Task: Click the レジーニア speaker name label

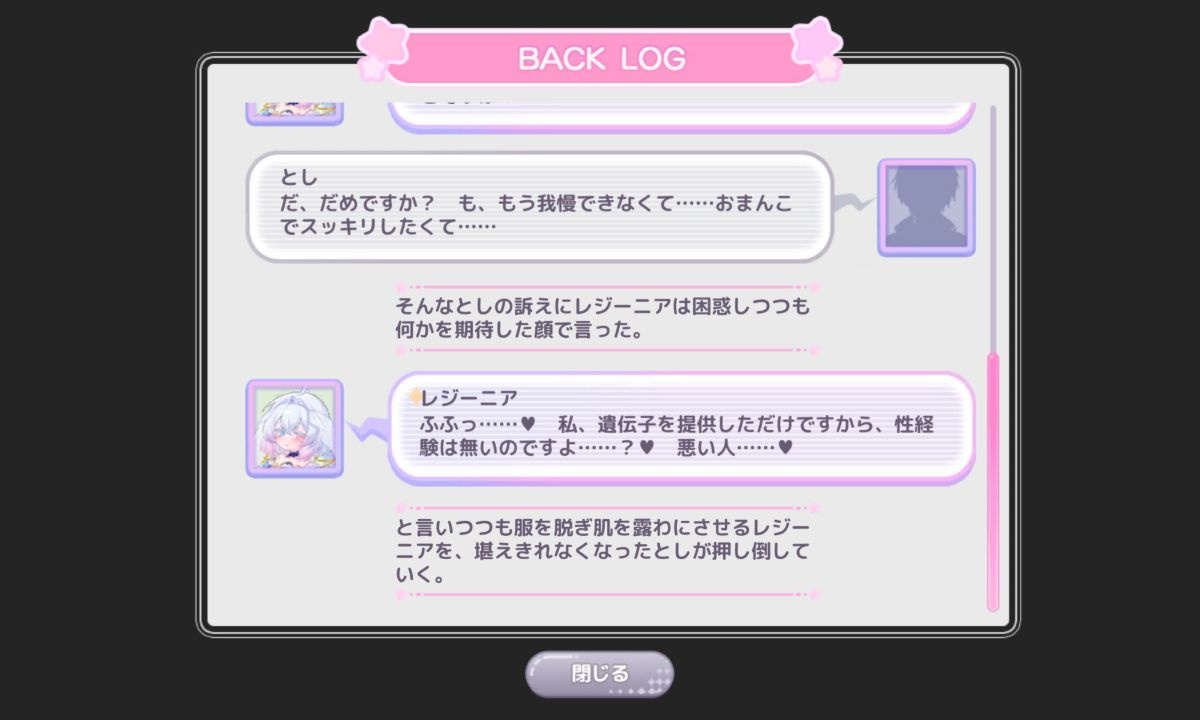Action: coord(470,397)
